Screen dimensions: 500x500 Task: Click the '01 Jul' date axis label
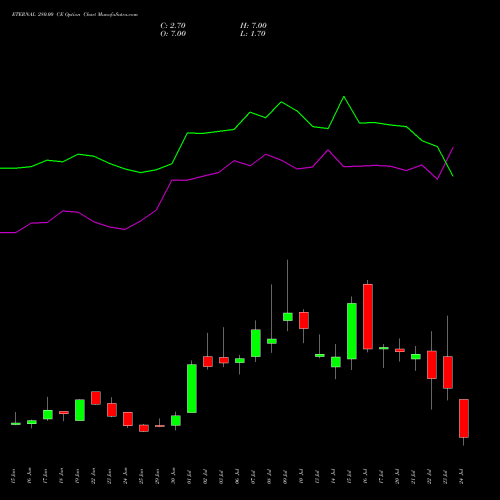coord(189,476)
